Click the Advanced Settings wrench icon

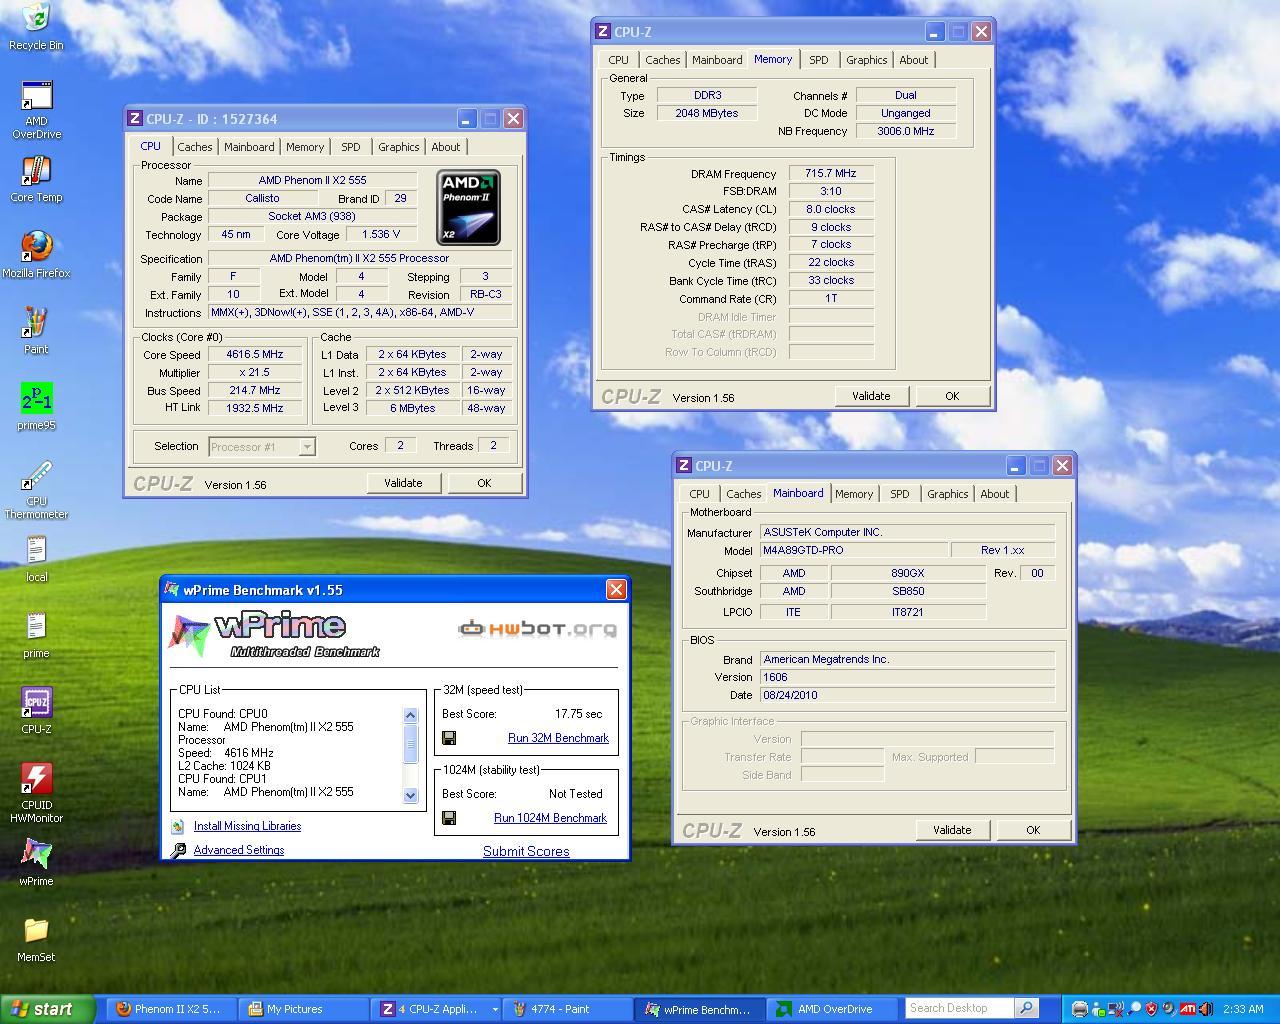click(177, 850)
